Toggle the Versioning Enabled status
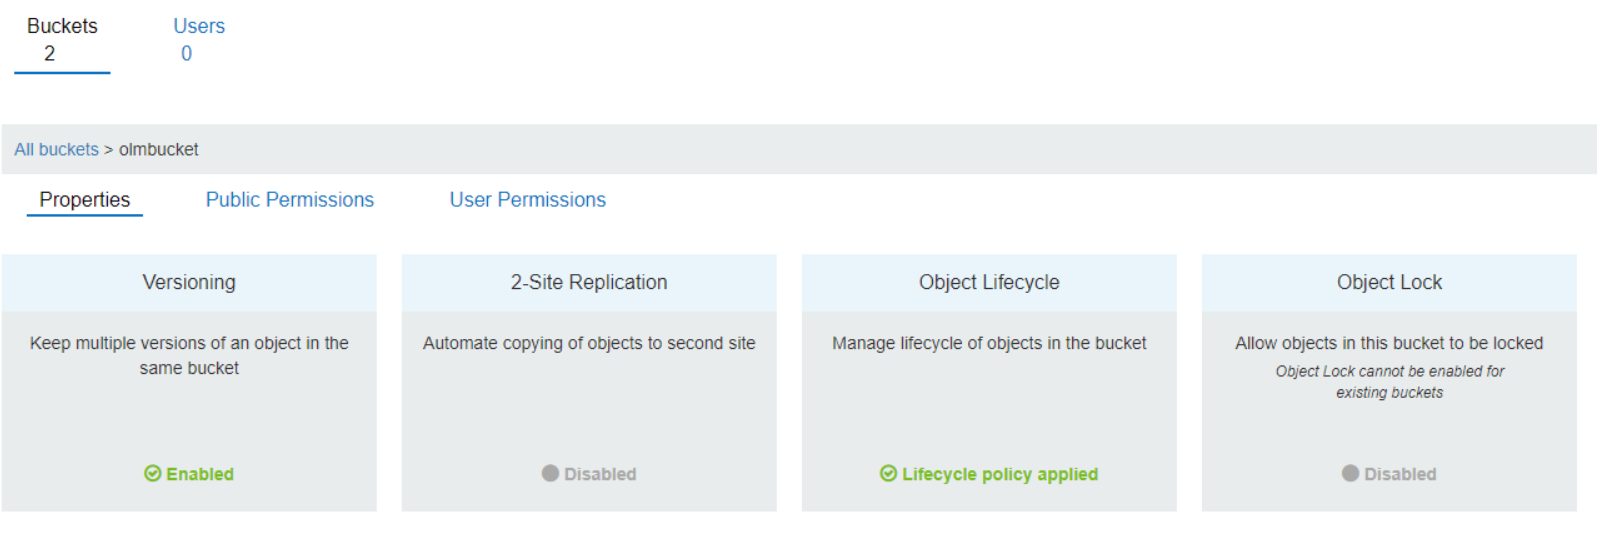1597x540 pixels. coord(199,474)
